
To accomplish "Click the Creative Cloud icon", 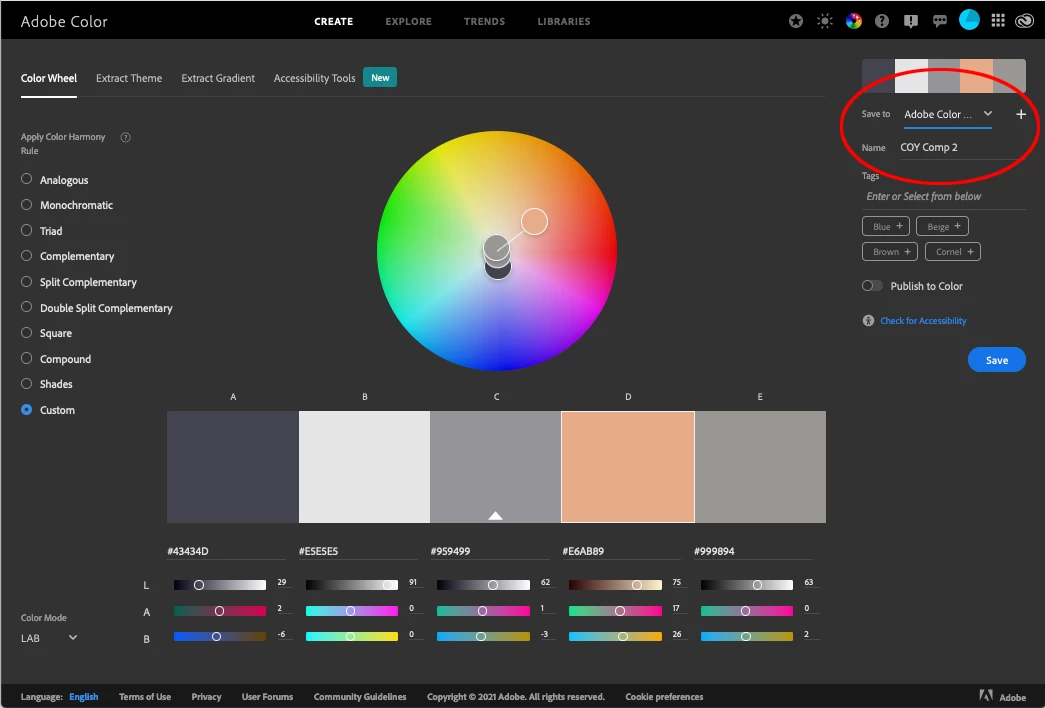I will tap(1024, 21).
